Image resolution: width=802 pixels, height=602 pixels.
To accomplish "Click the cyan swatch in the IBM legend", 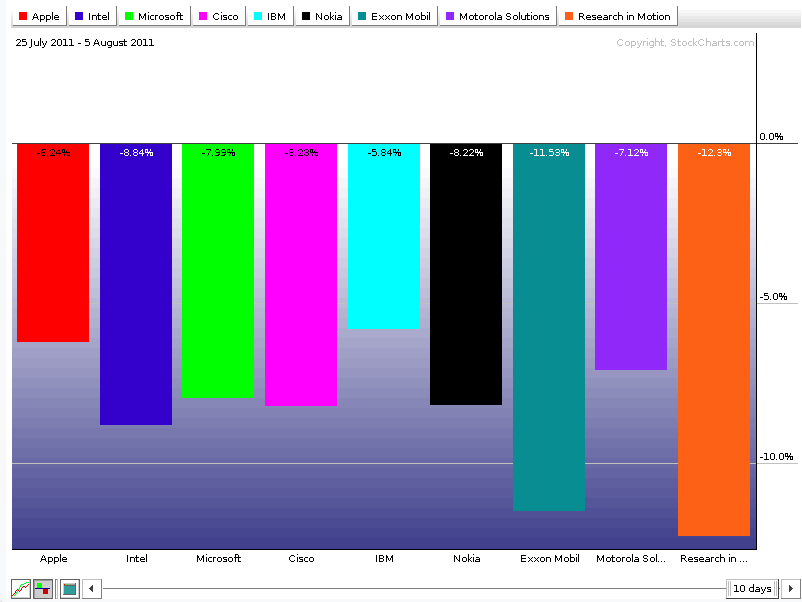I will (258, 16).
